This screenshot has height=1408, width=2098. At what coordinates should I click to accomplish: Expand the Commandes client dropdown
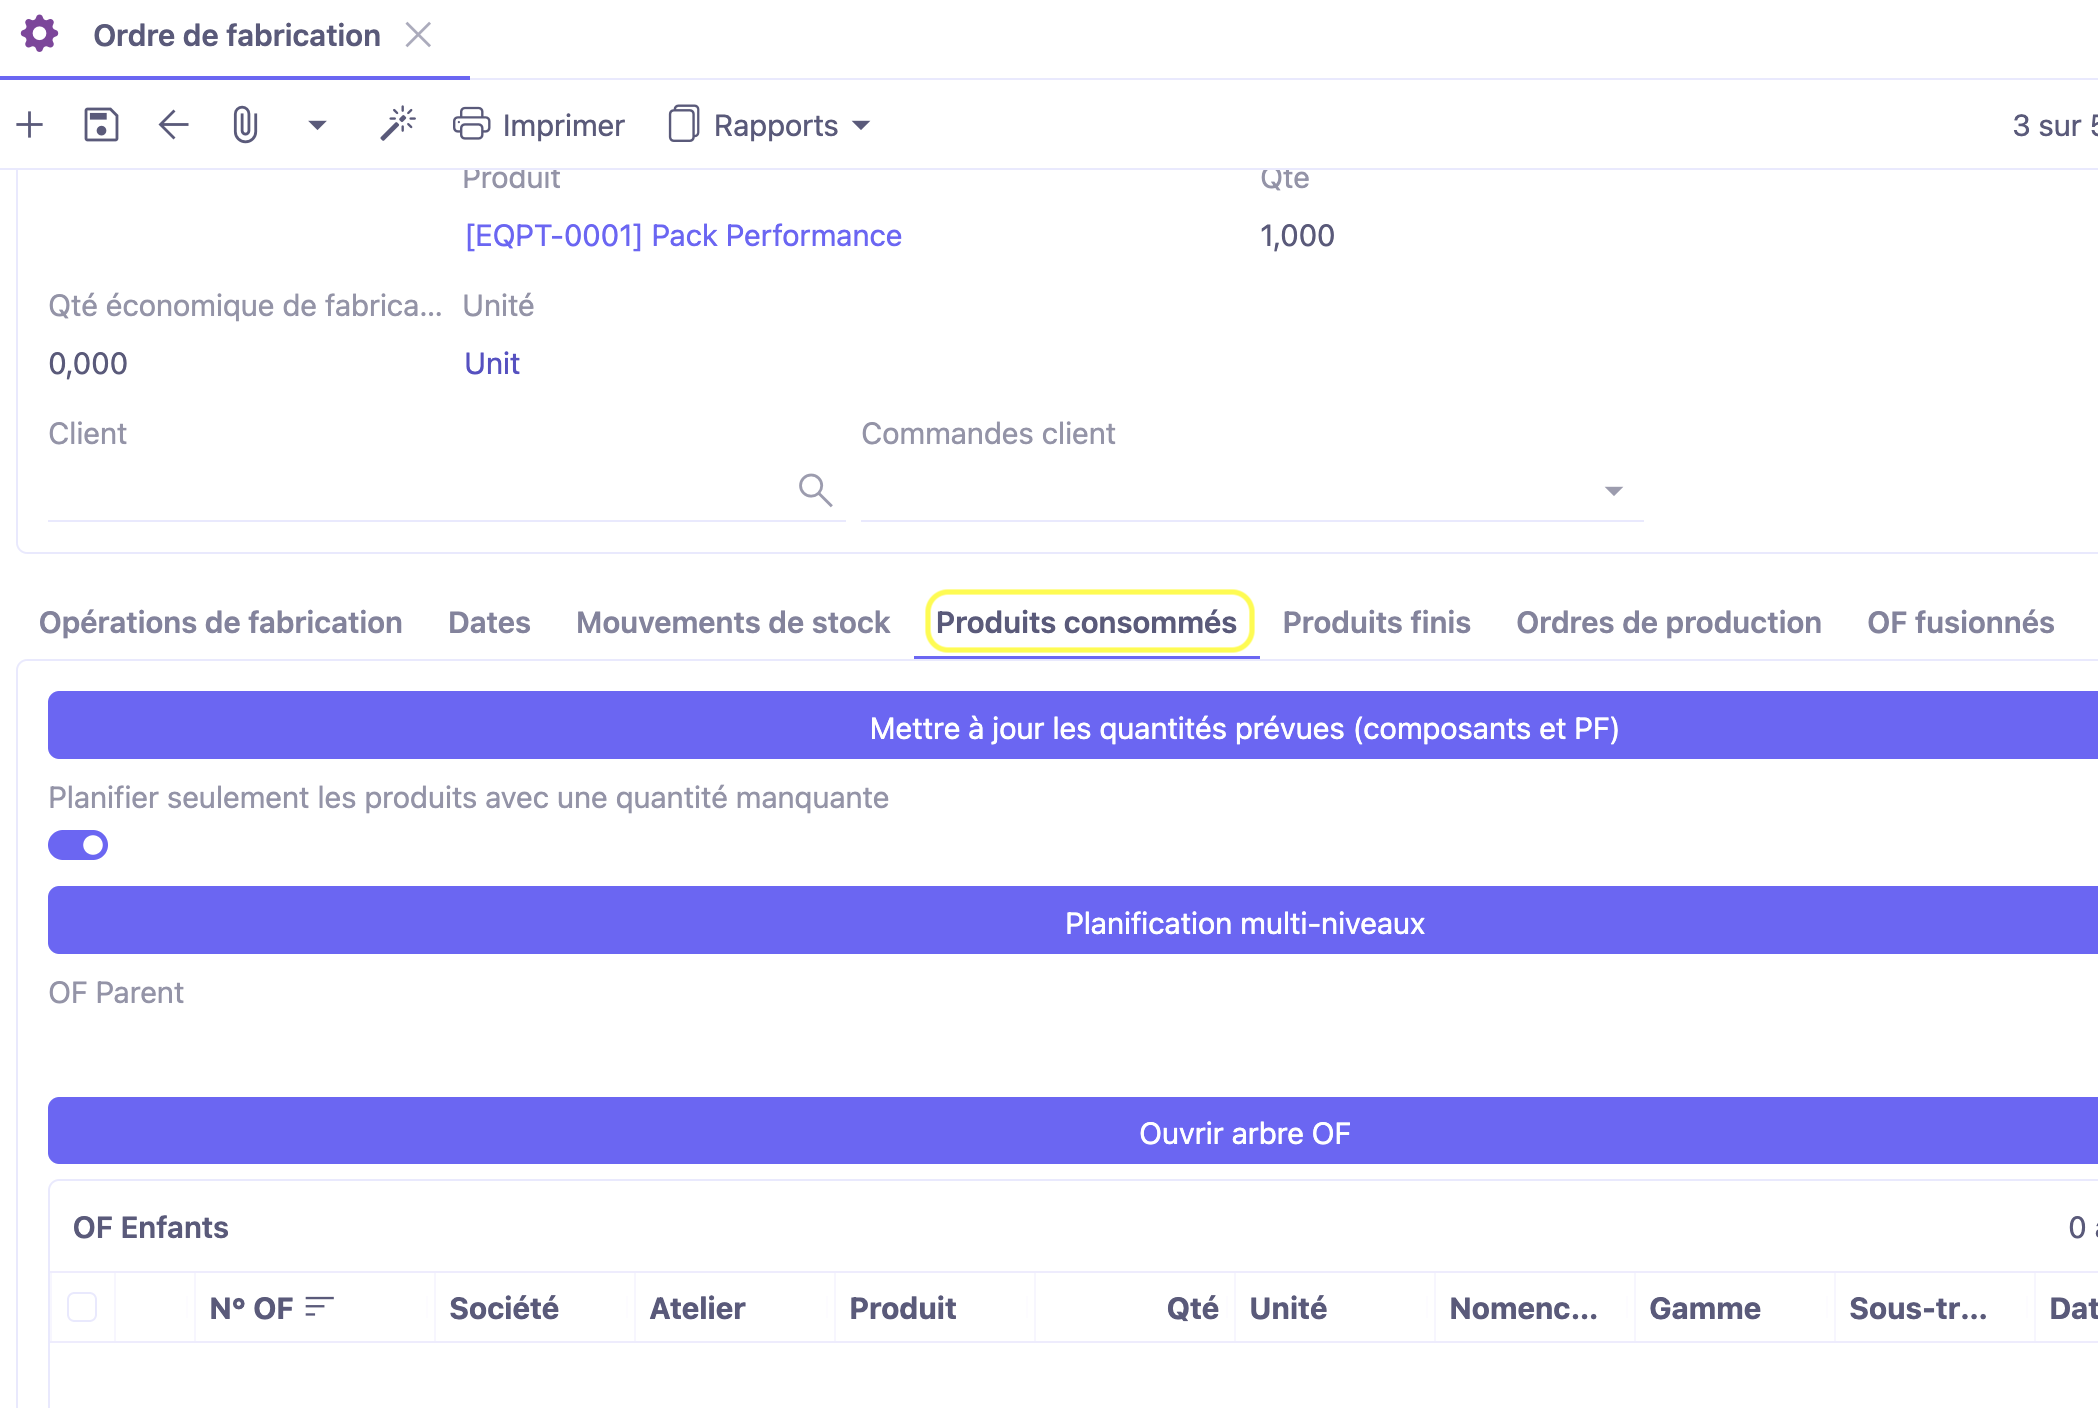[1613, 490]
